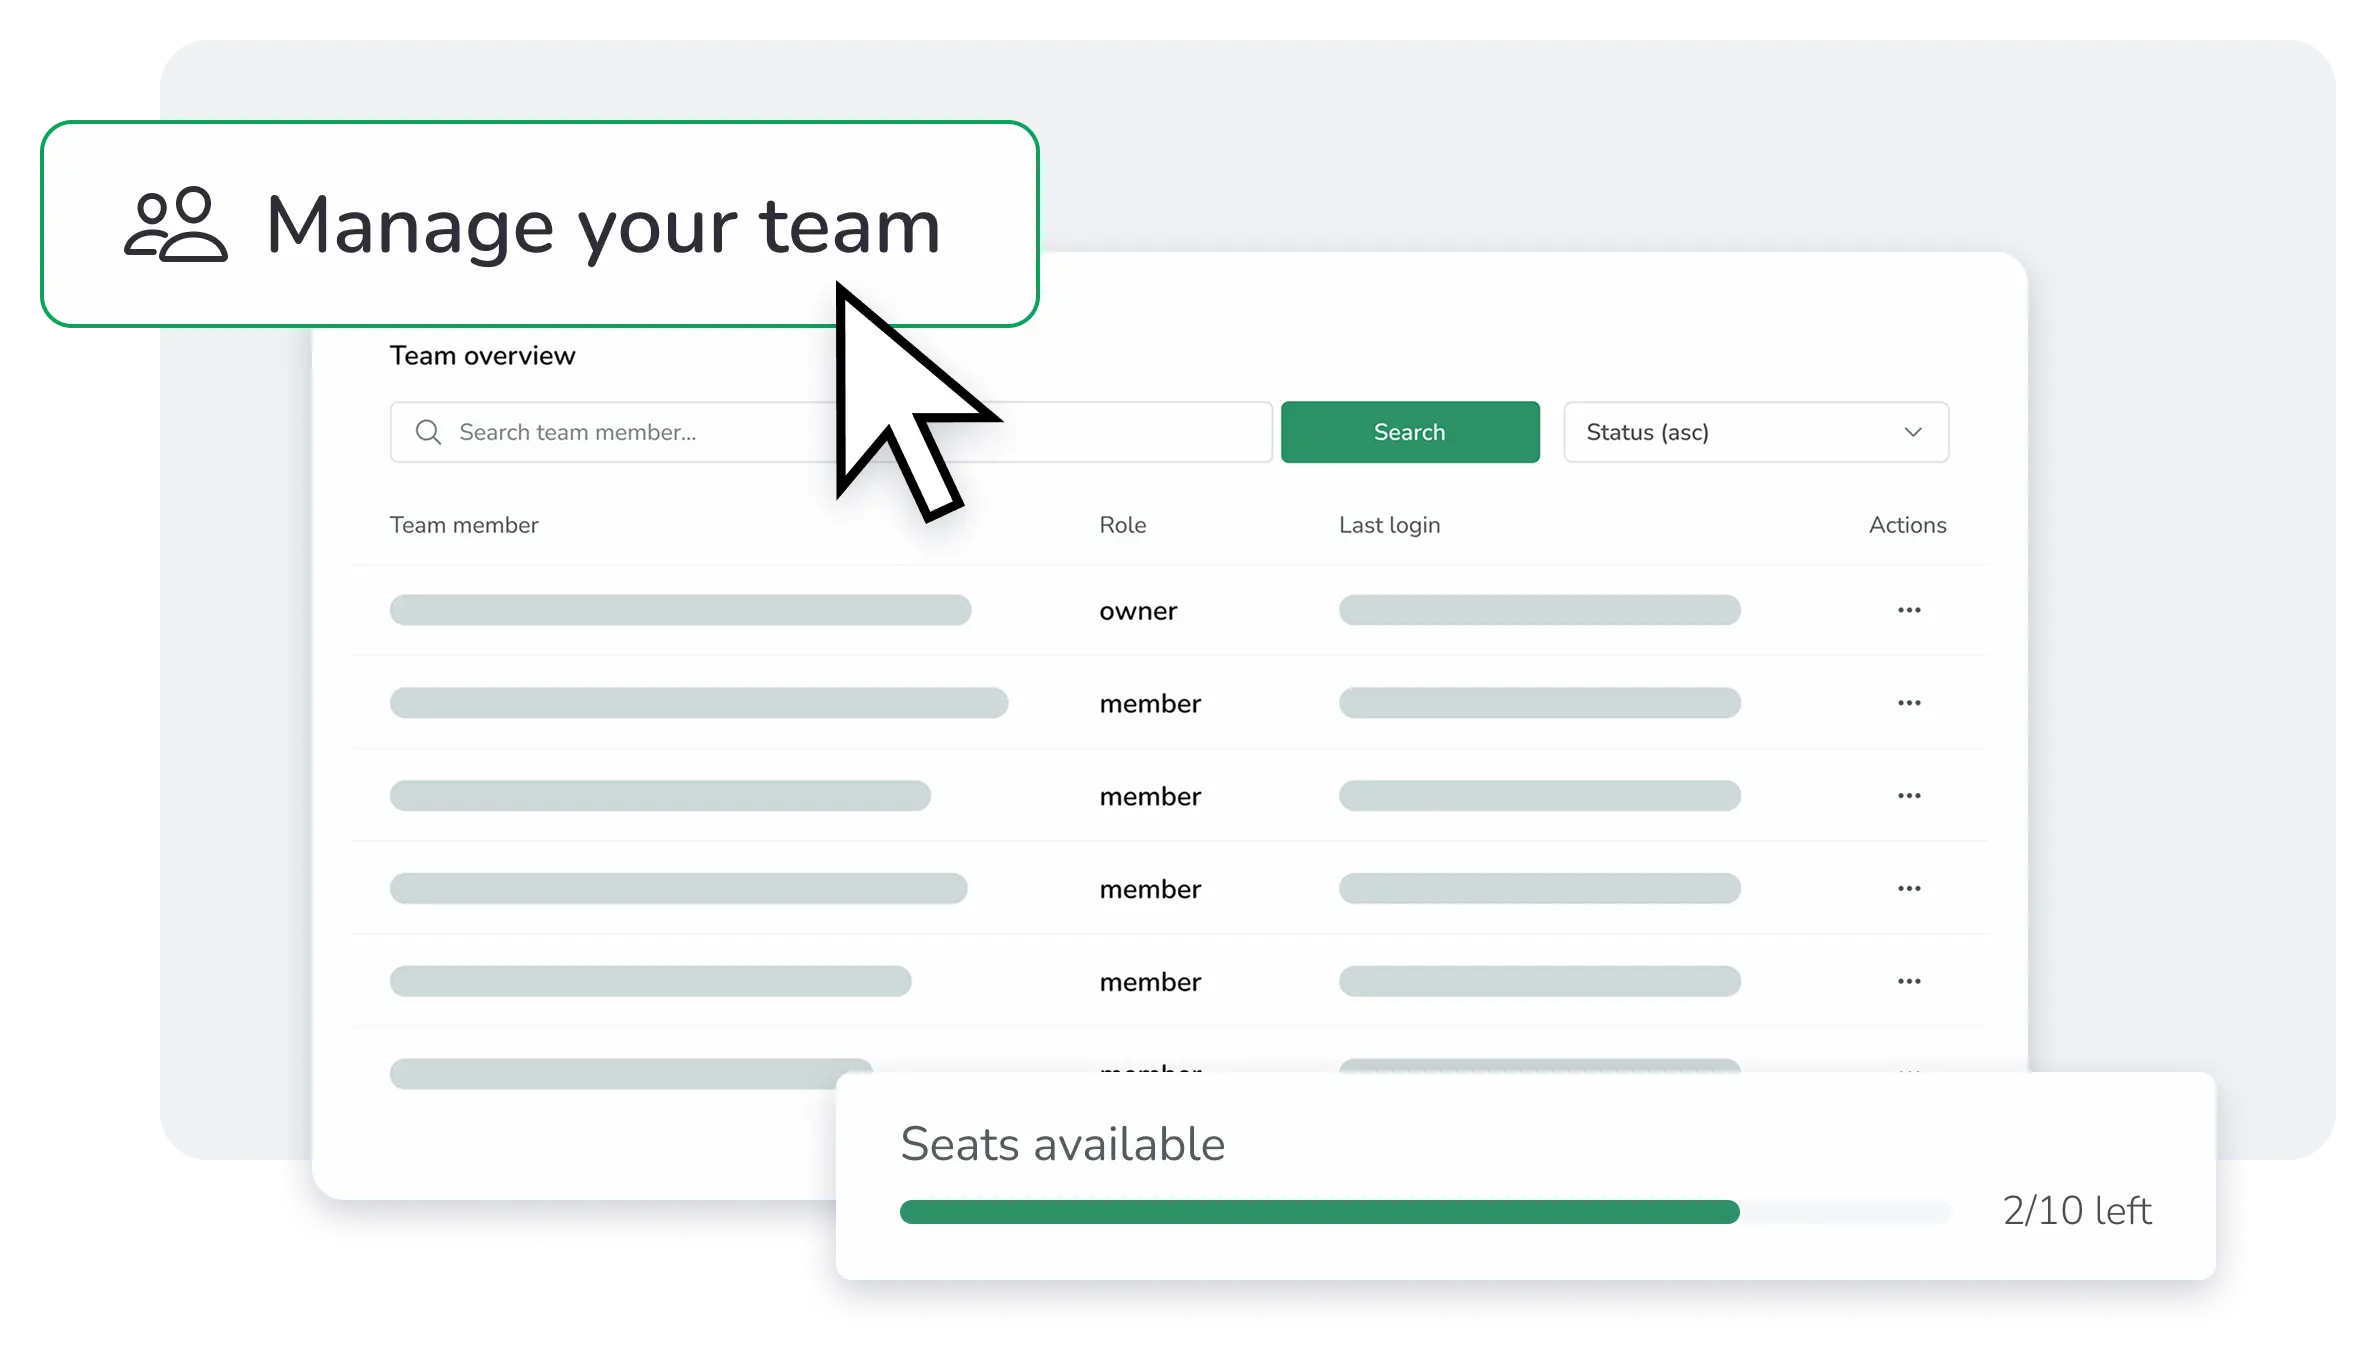Open actions menu for owner row
Screen dimensions: 2376x1360
(1909, 610)
